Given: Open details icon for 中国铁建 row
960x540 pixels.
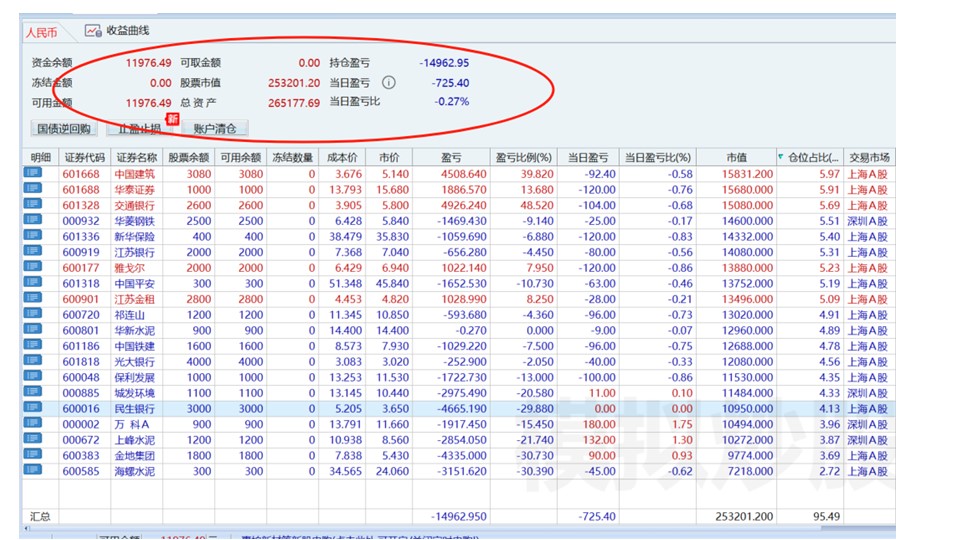Looking at the screenshot, I should [32, 345].
